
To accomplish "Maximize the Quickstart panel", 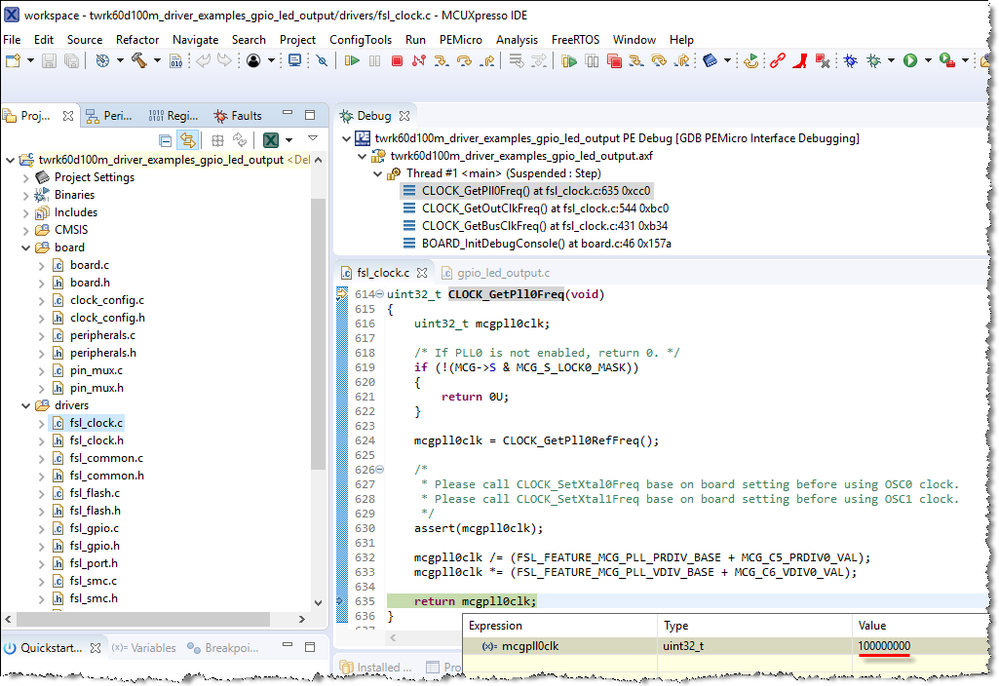I will pyautogui.click(x=310, y=647).
